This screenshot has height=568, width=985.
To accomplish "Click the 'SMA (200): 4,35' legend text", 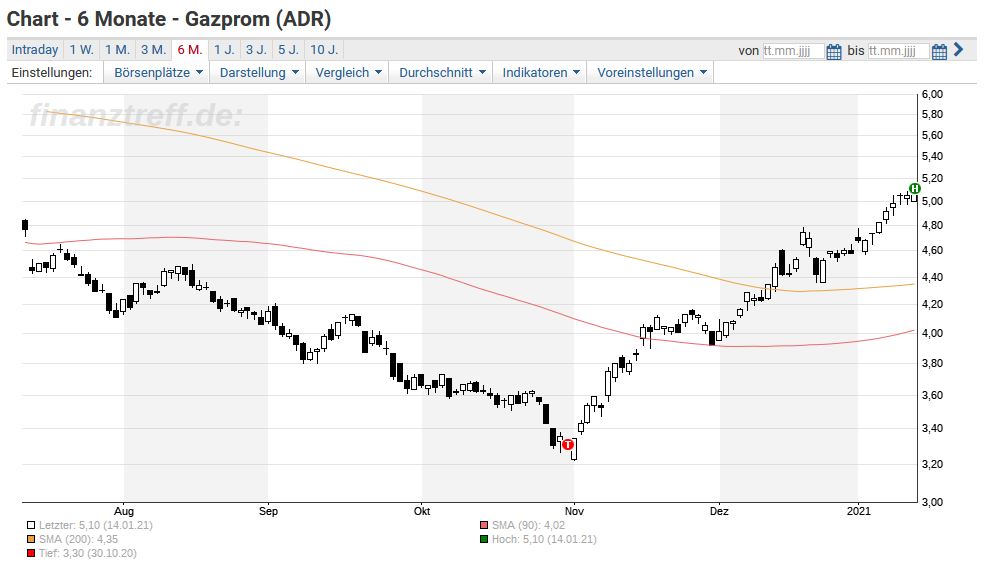I will click(79, 539).
